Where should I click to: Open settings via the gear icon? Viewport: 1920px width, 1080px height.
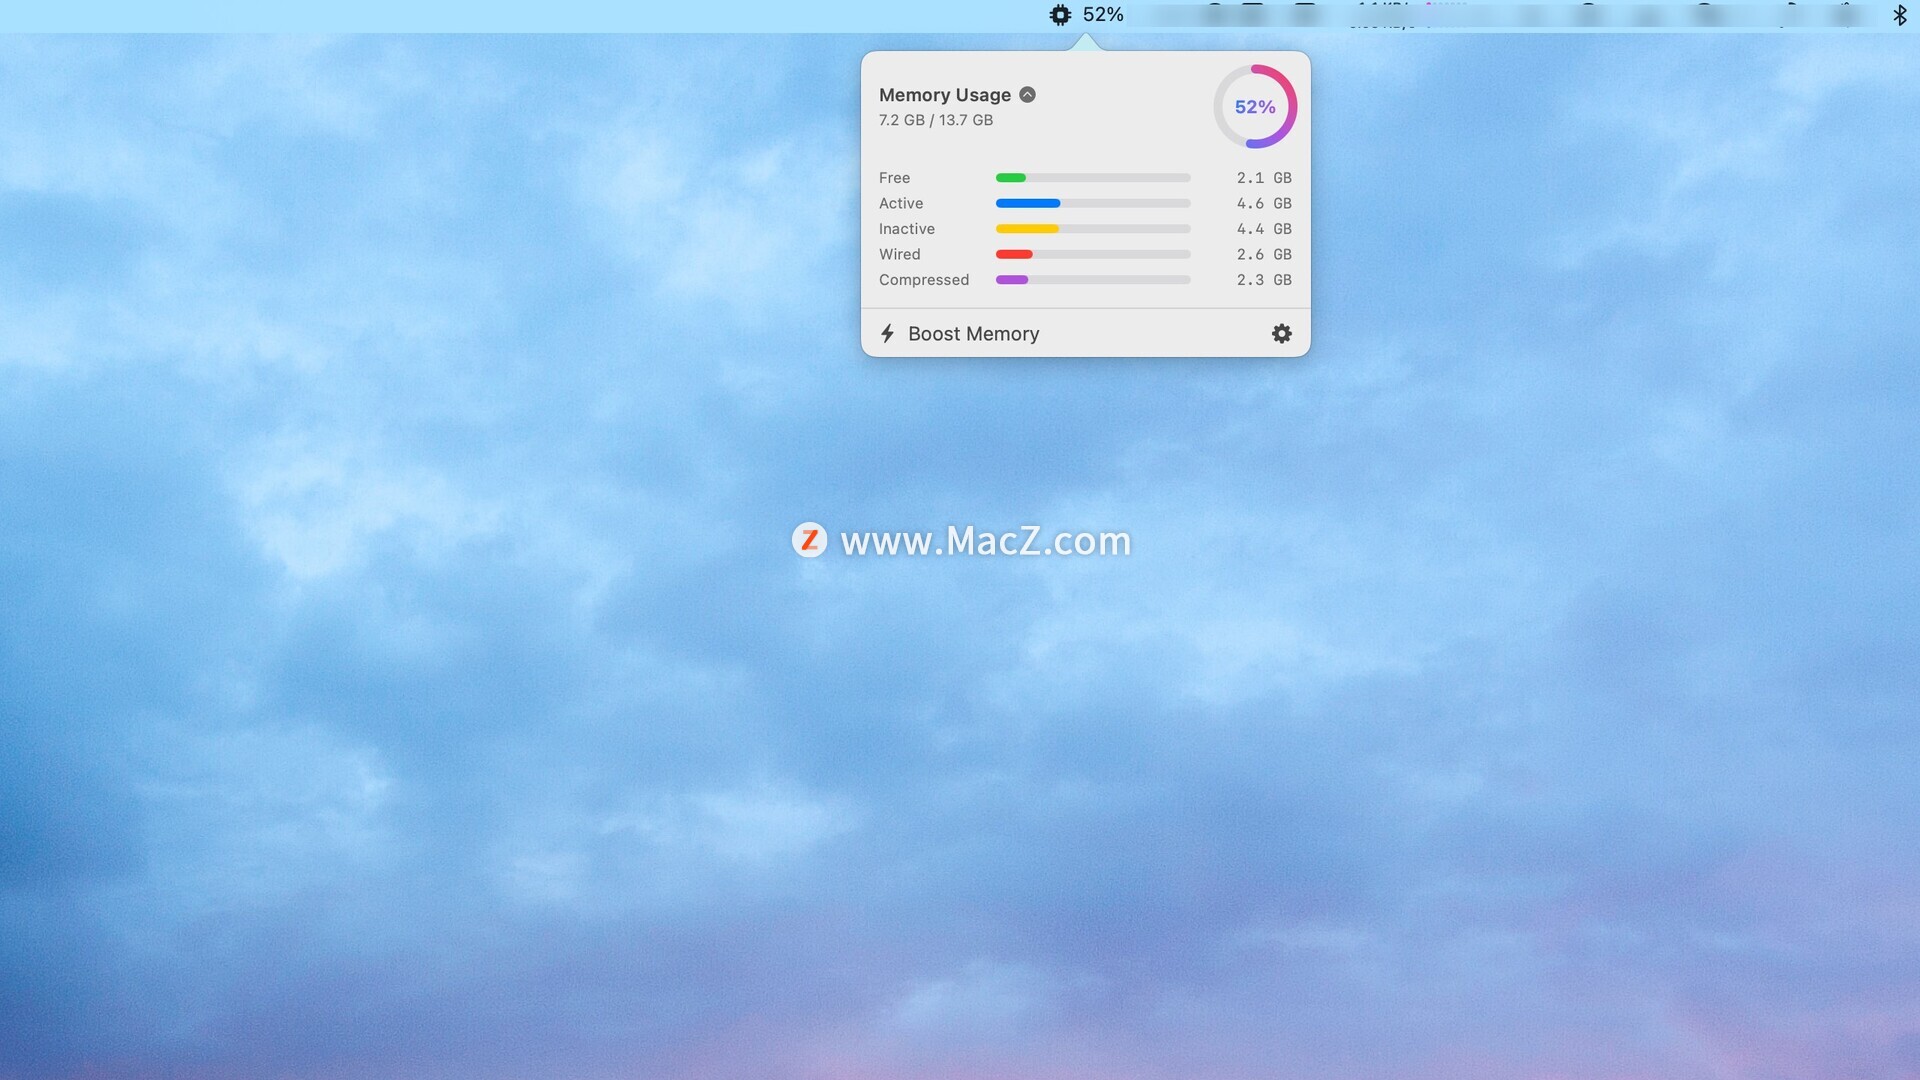tap(1281, 334)
